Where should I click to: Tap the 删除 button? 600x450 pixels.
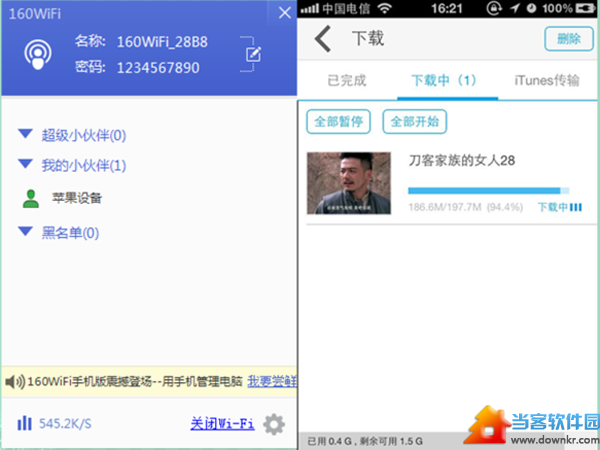coord(568,39)
